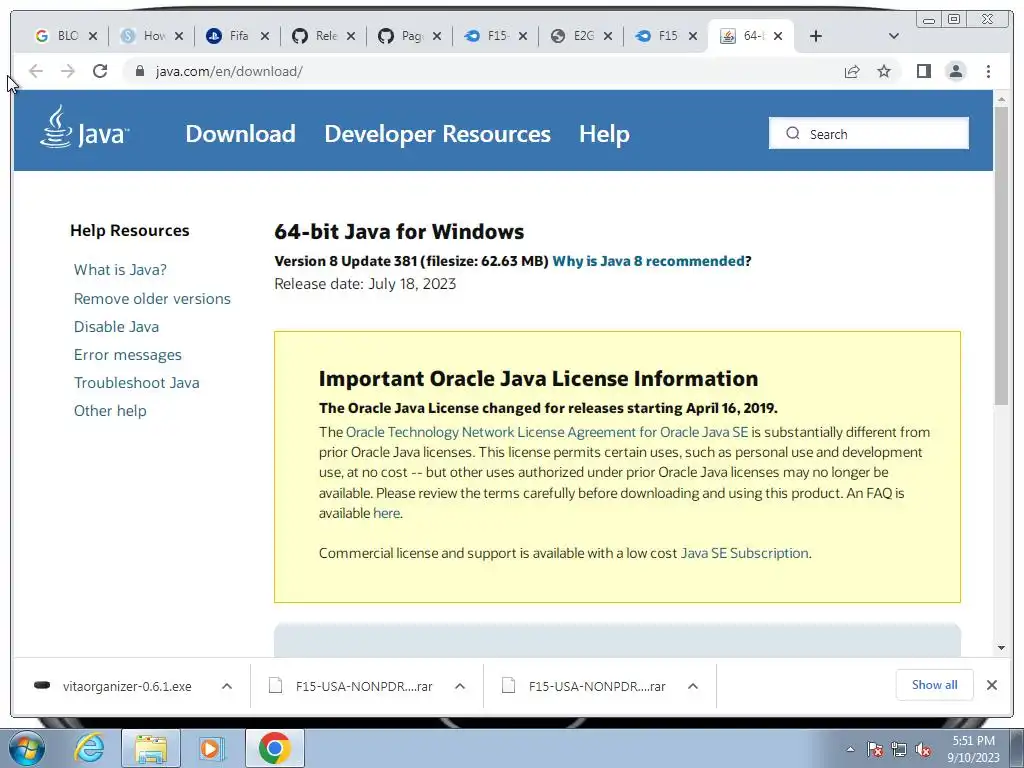The height and width of the screenshot is (768, 1024).
Task: View site lock information icon
Action: point(139,71)
